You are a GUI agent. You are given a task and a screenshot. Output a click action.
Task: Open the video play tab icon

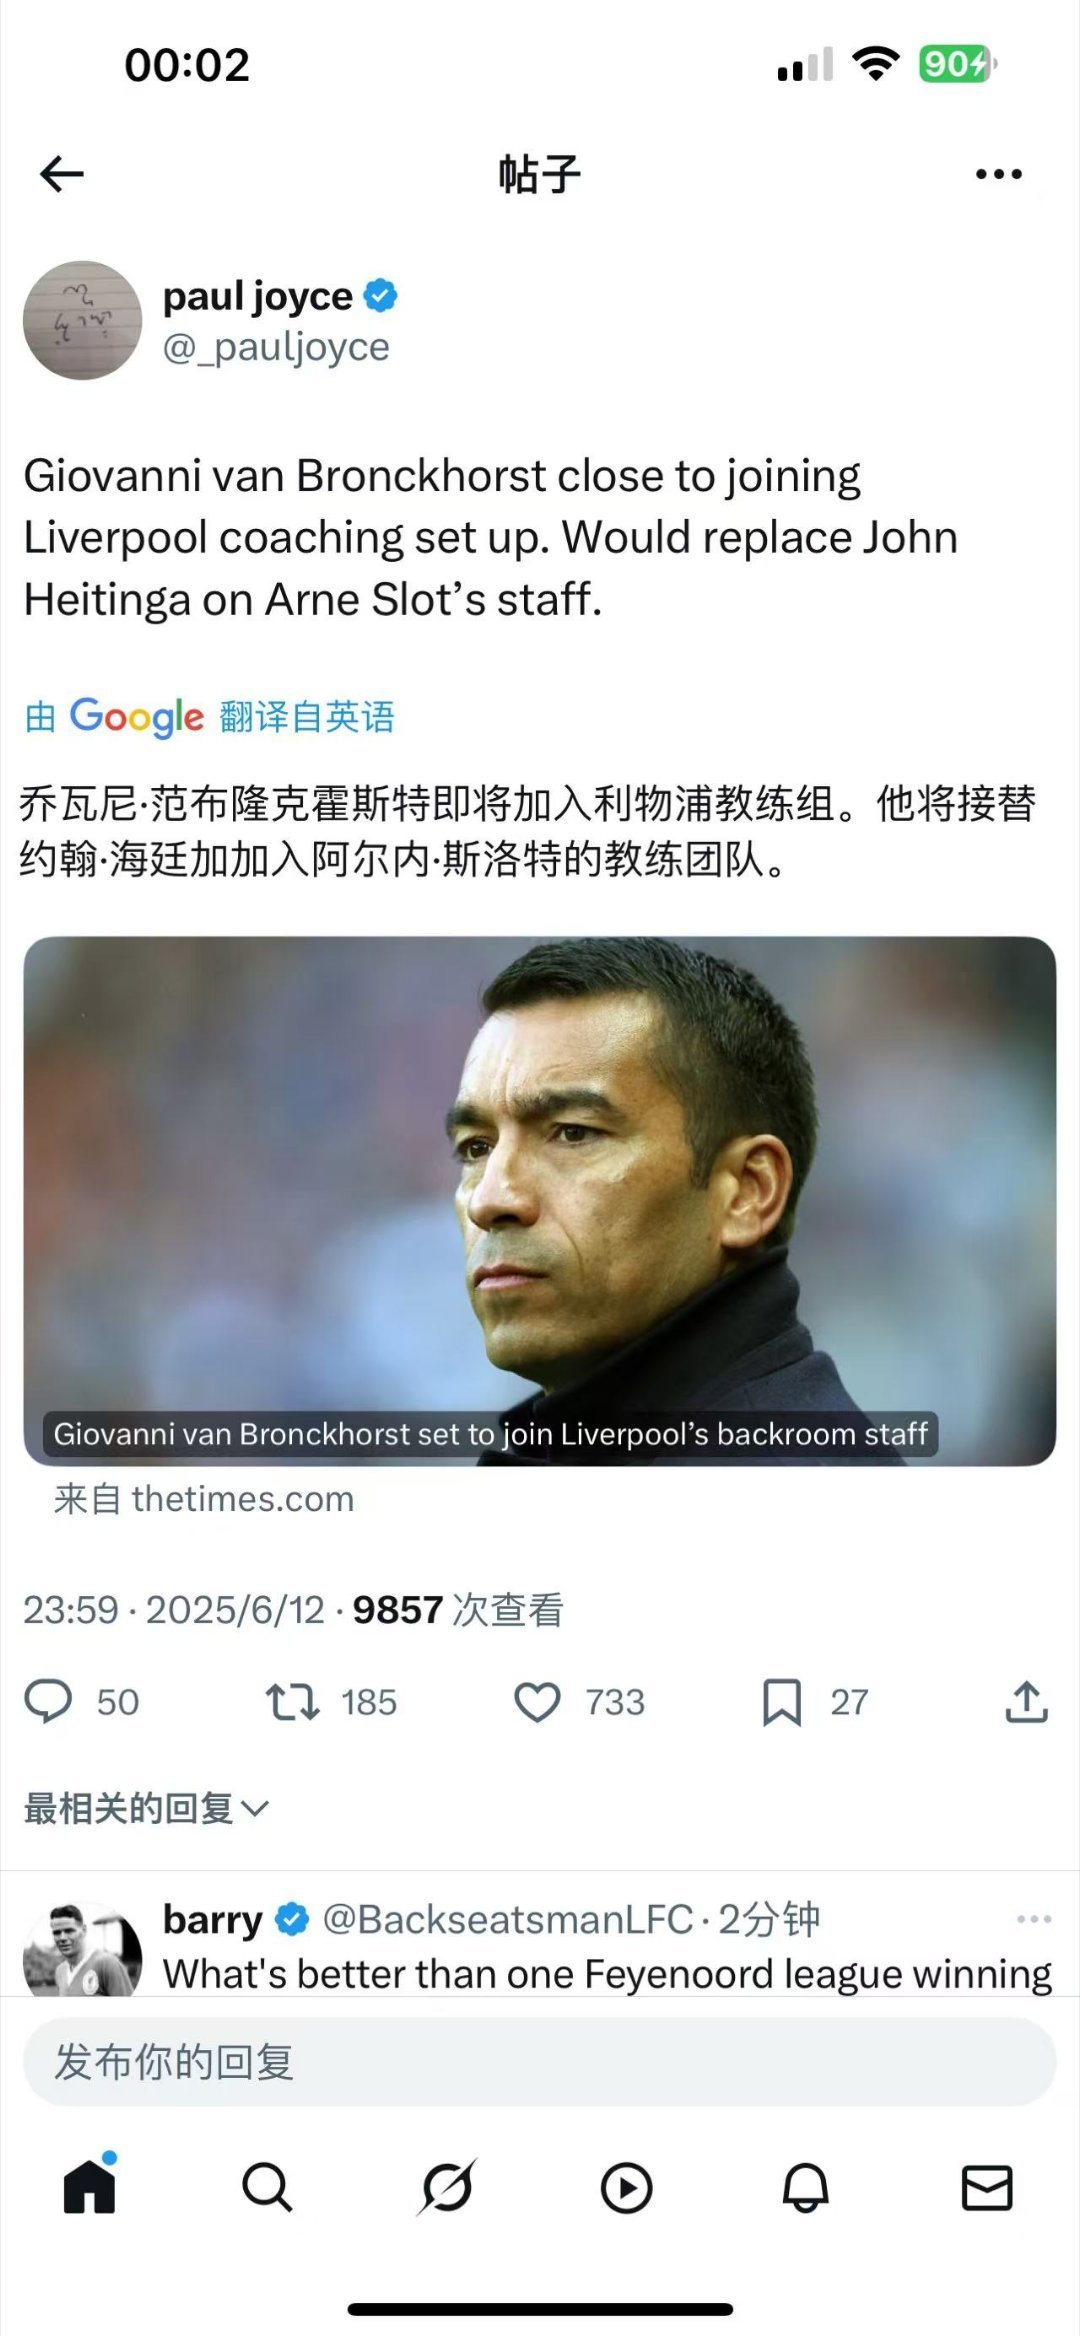pyautogui.click(x=626, y=2188)
